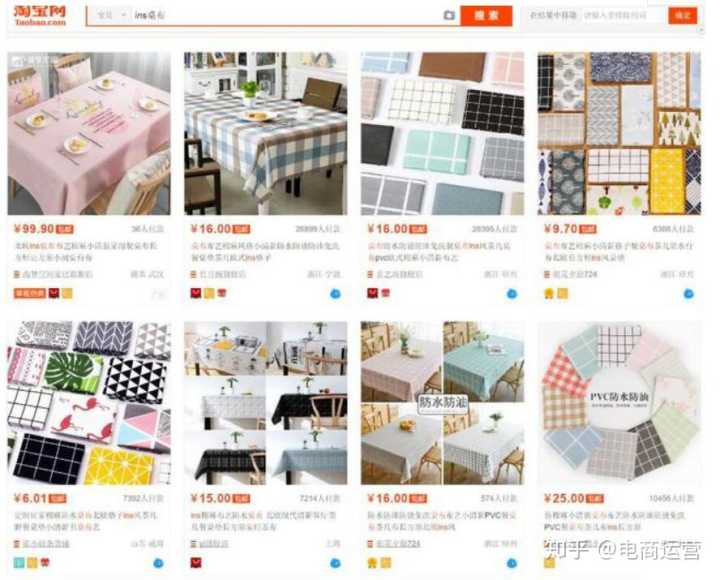
Task: Click the Taobao logo
Action: click(x=40, y=15)
